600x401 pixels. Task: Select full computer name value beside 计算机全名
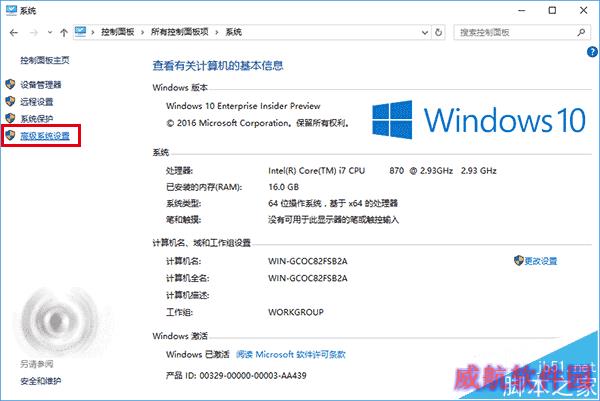coord(308,278)
